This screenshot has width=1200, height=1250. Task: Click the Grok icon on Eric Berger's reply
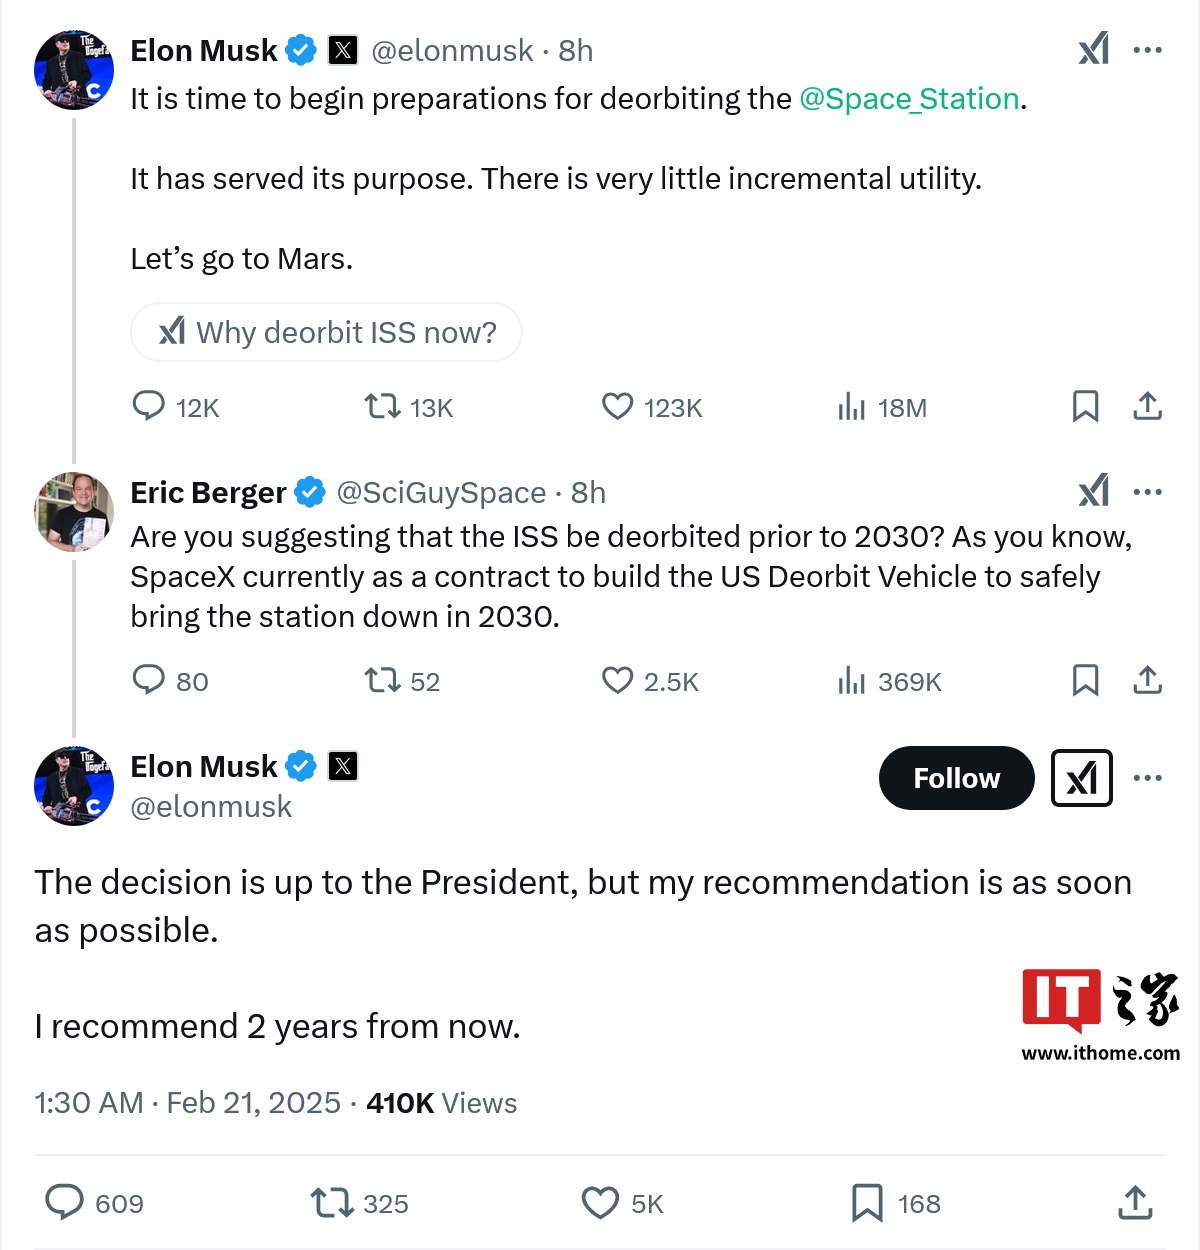tap(1094, 491)
